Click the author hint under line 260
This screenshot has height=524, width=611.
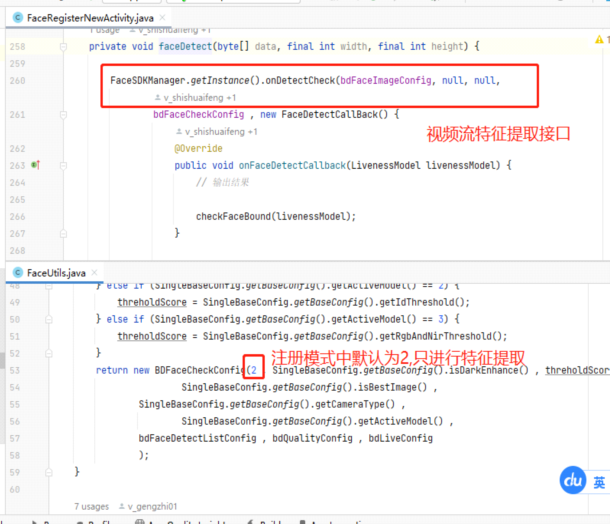click(195, 98)
